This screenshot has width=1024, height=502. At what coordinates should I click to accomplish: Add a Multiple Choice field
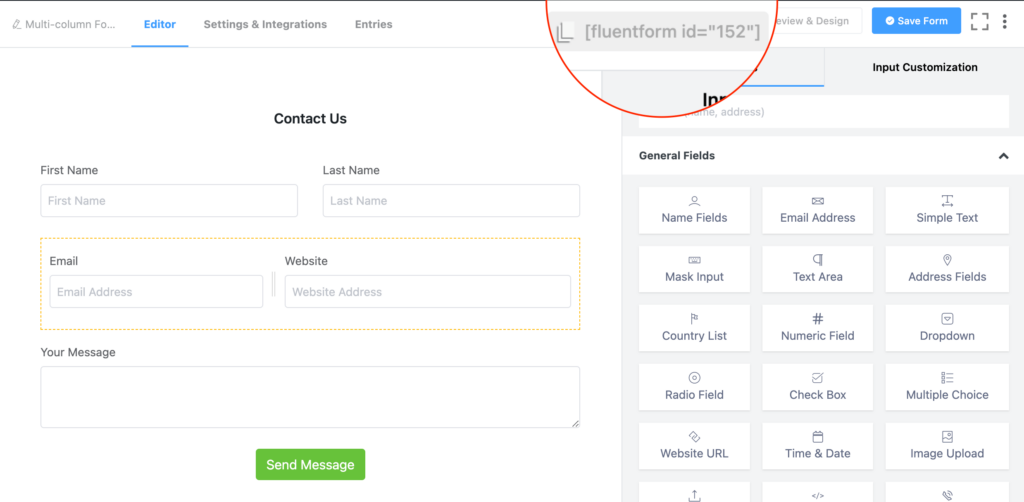947,387
